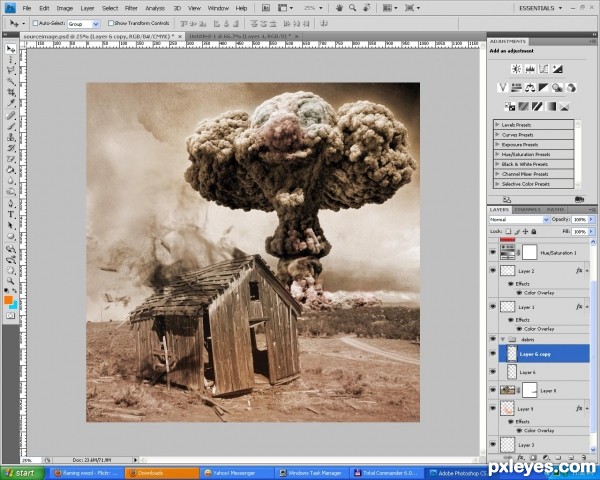This screenshot has width=600, height=480.
Task: Toggle lock transparent pixels
Action: [x=508, y=232]
